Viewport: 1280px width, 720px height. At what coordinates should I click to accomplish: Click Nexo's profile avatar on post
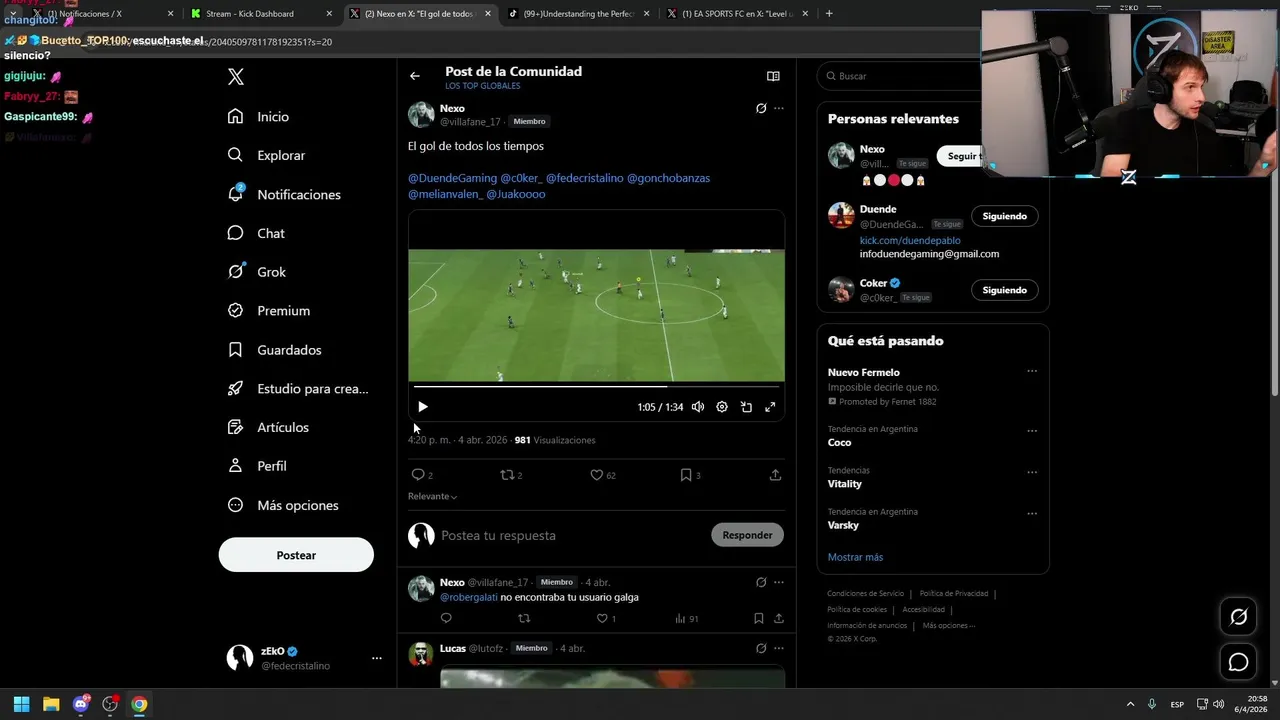click(x=421, y=115)
